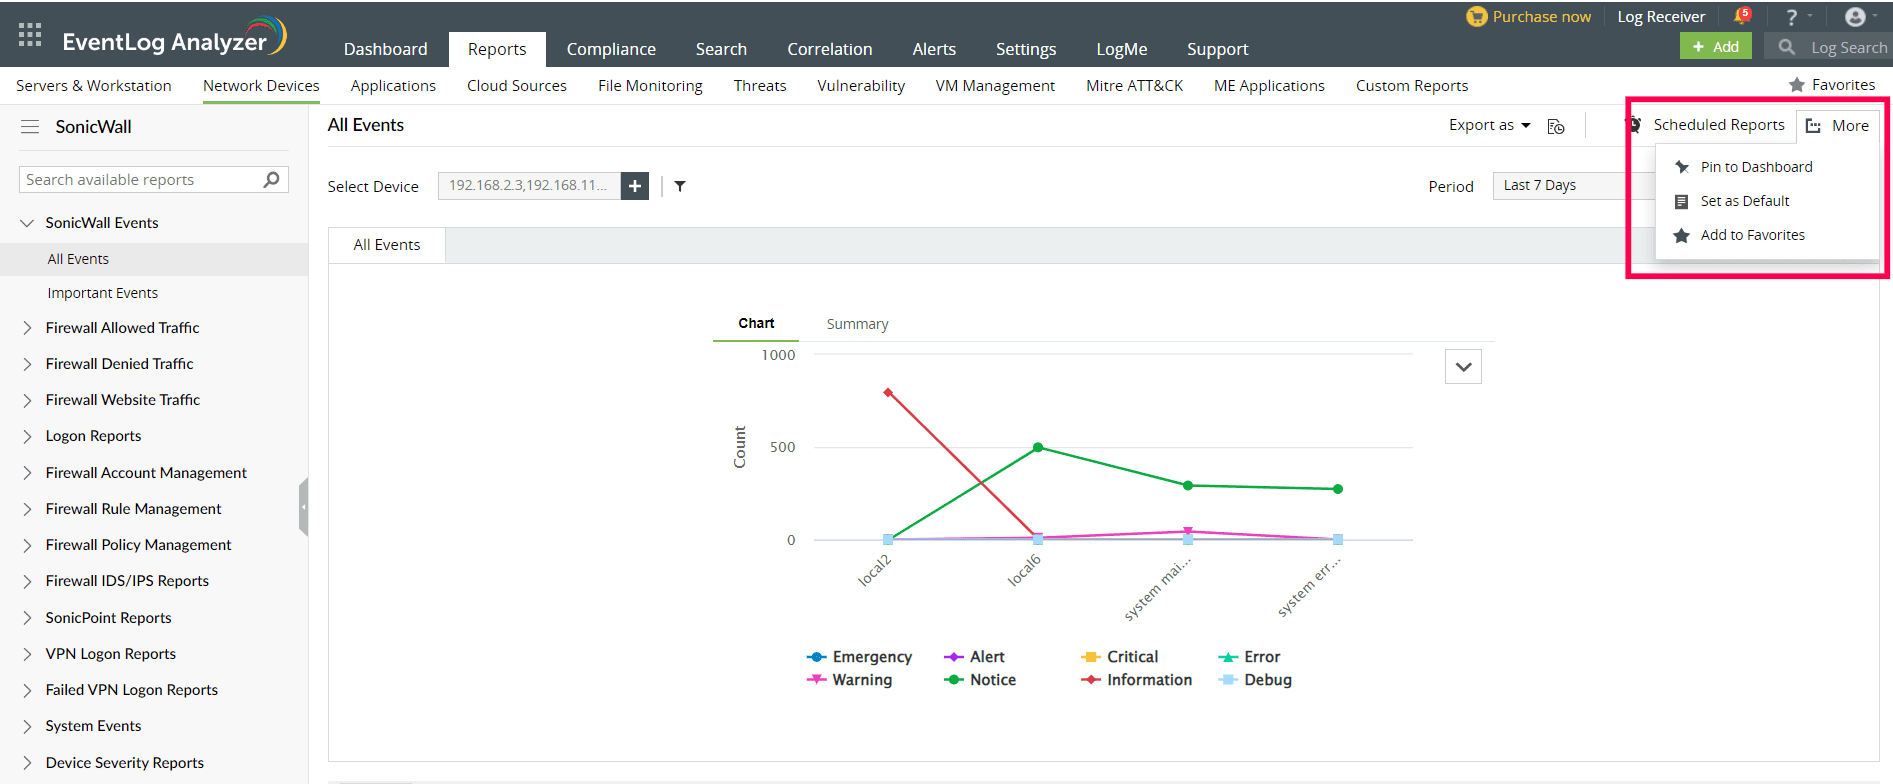This screenshot has width=1893, height=784.
Task: Select Pin to Dashboard from More menu
Action: pos(1756,167)
